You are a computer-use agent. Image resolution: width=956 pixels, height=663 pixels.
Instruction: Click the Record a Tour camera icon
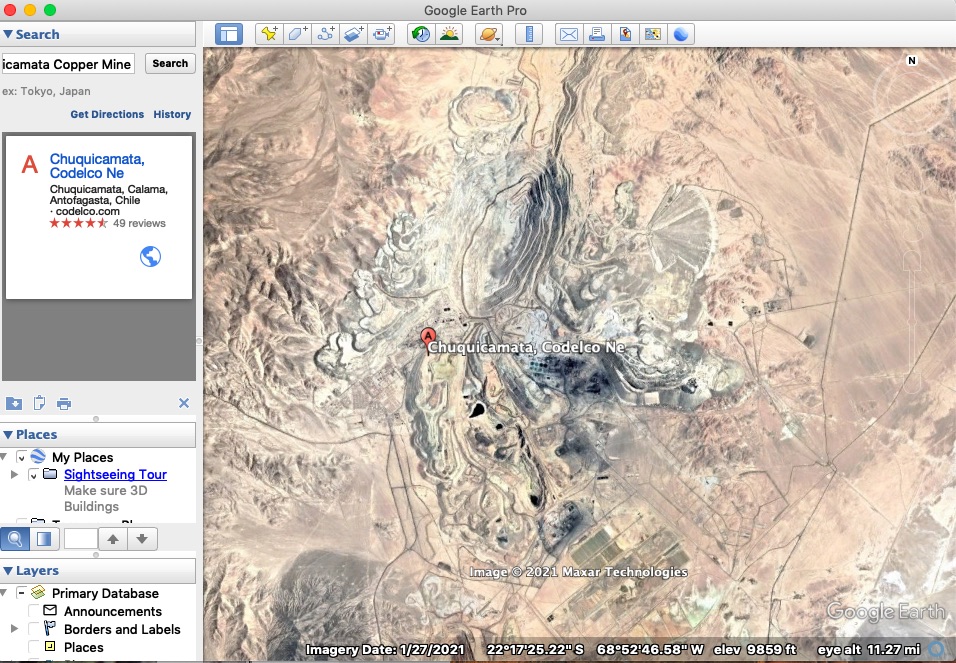pos(382,34)
